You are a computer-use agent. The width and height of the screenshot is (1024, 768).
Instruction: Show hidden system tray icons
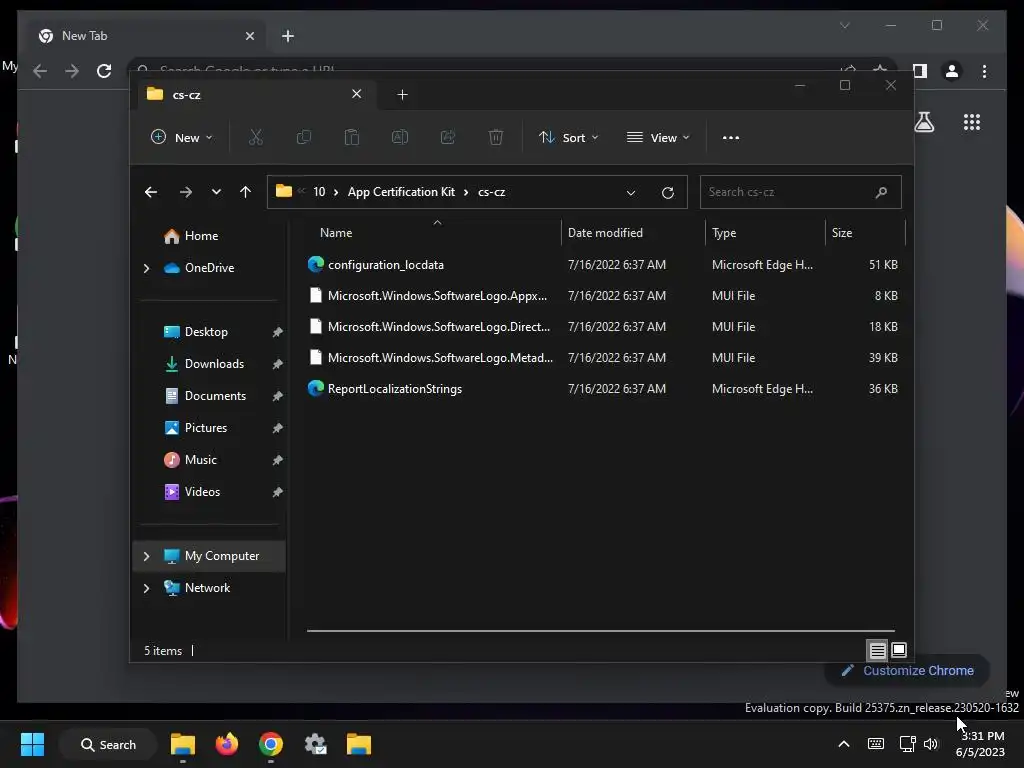point(844,744)
